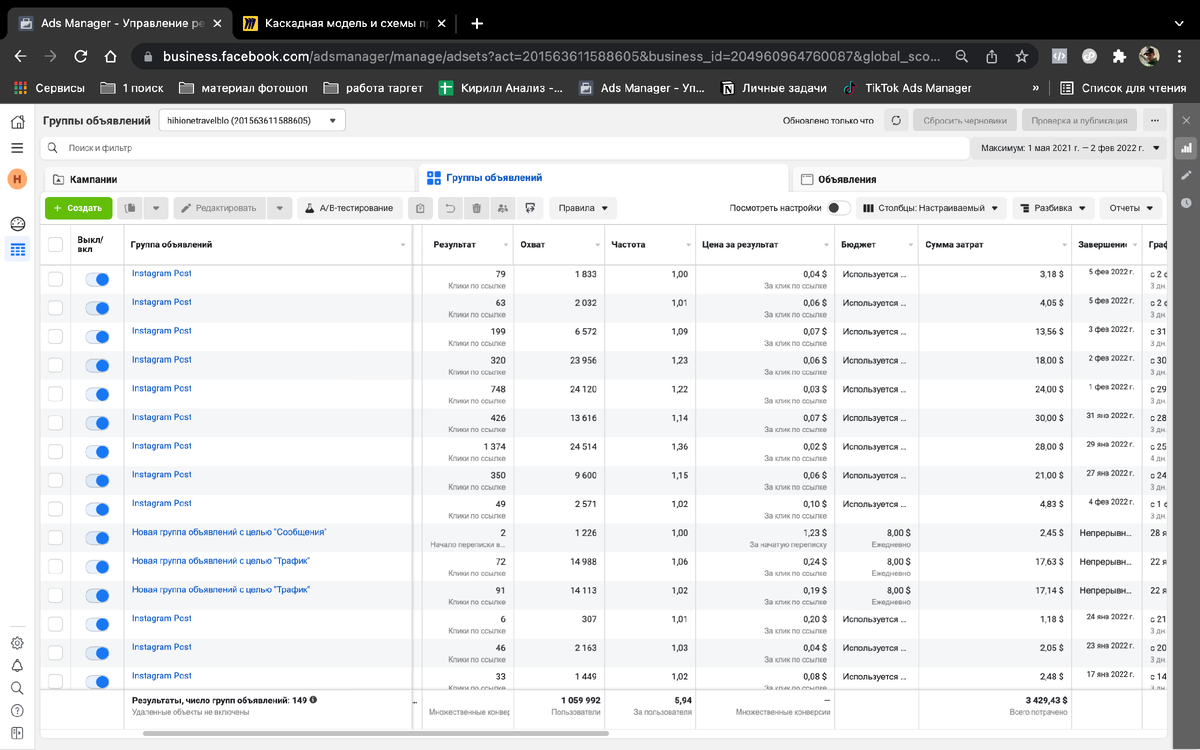Open notifications bell in left sidebar
1200x750 pixels.
click(x=17, y=666)
